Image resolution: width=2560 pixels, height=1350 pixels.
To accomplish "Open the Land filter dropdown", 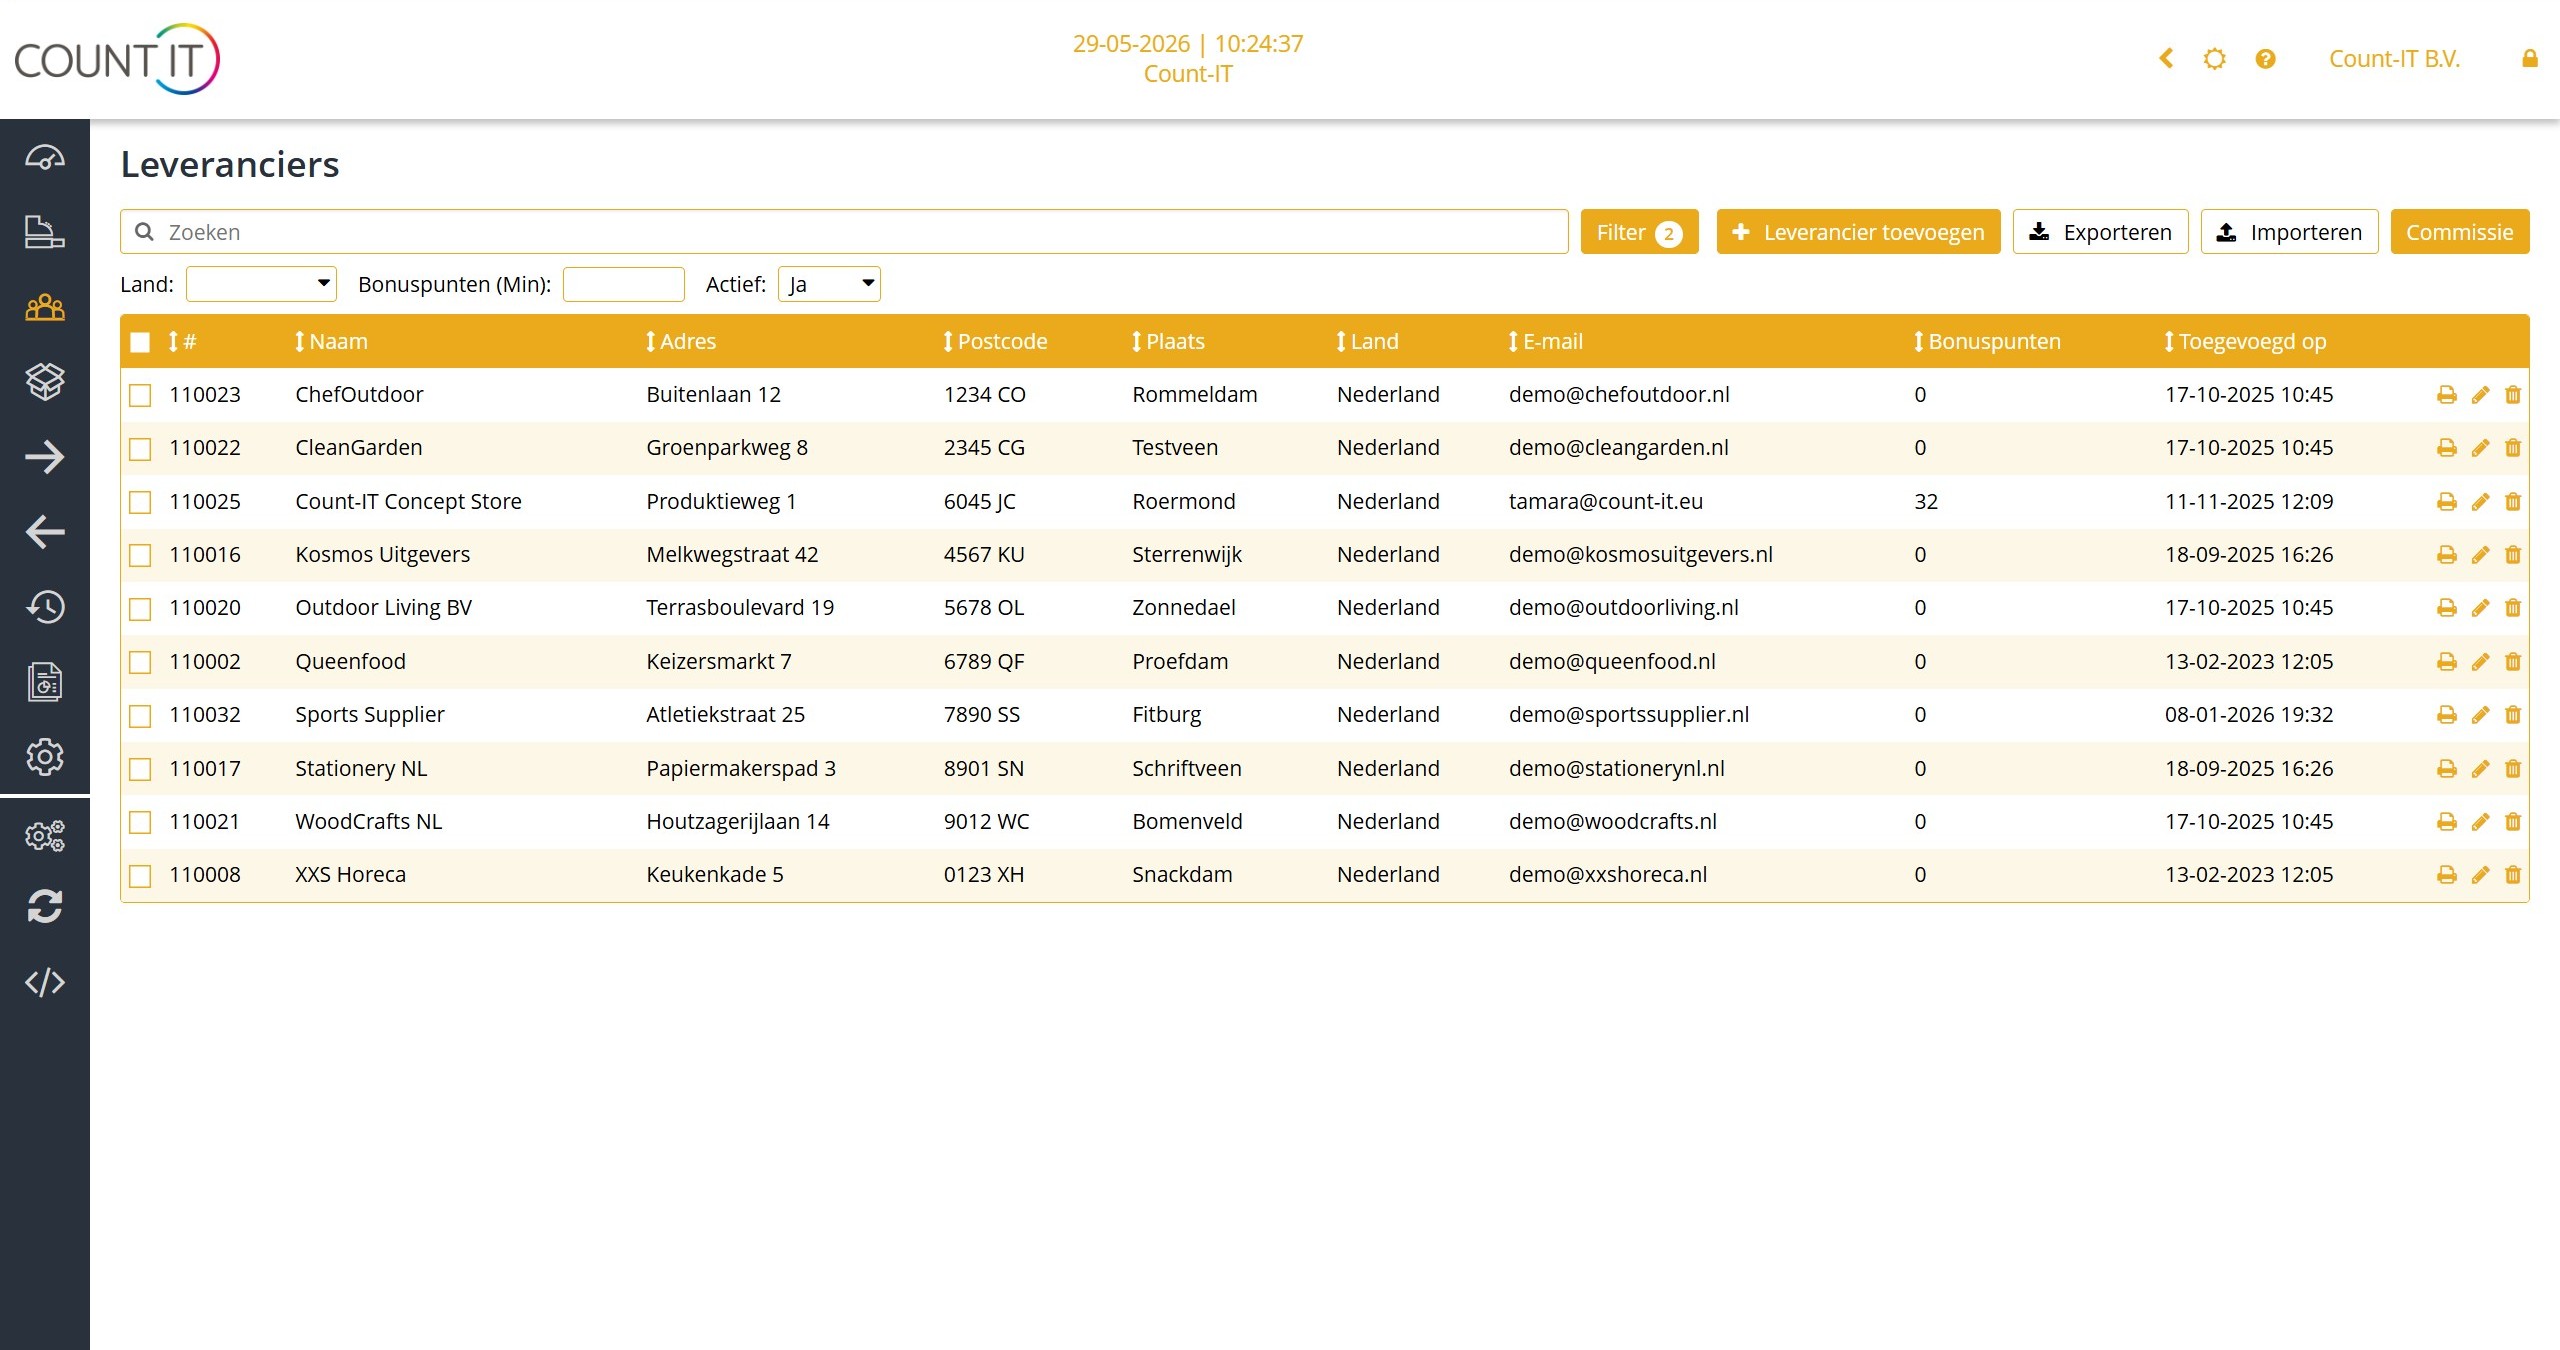I will [261, 284].
